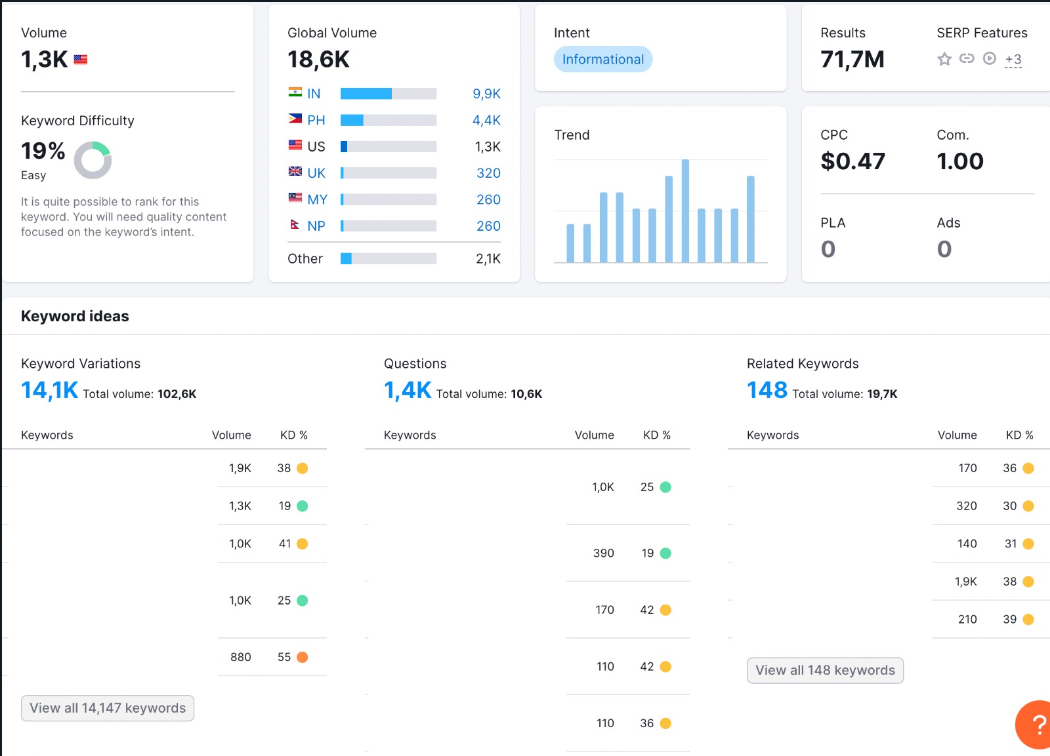Open the 14,1K Keyword Variations count
The width and height of the screenshot is (1050, 756).
tap(50, 390)
